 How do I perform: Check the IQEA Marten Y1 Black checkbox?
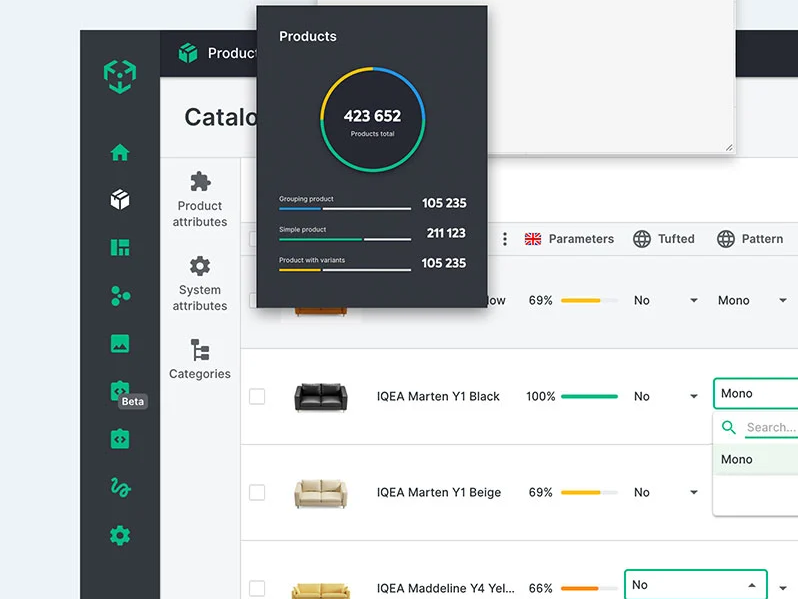pos(257,397)
